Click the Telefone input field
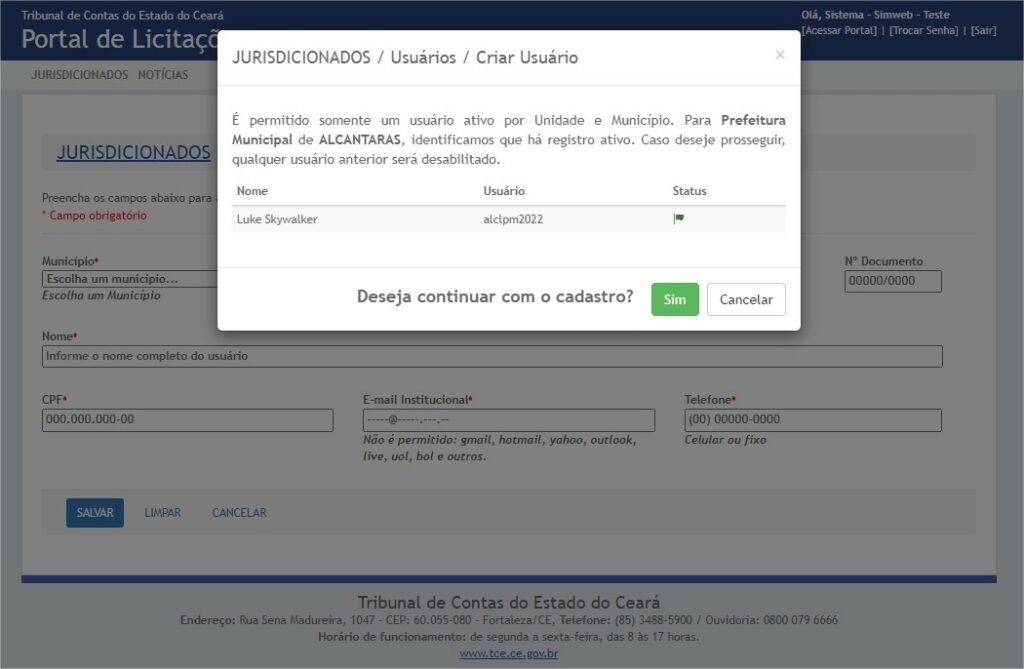1024x669 pixels. [x=812, y=420]
